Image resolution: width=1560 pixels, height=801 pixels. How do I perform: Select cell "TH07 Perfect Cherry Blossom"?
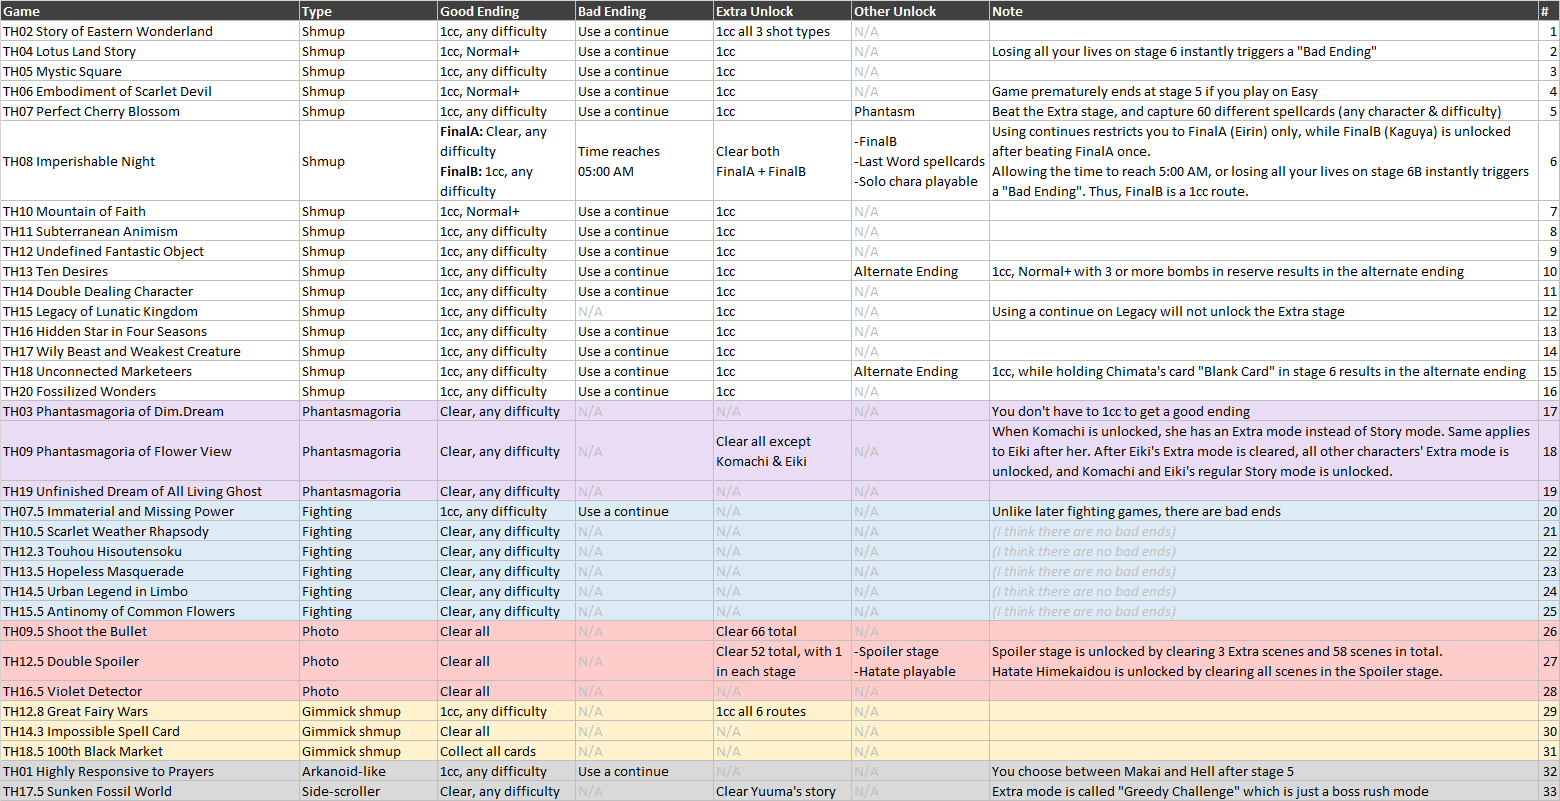[x=150, y=111]
